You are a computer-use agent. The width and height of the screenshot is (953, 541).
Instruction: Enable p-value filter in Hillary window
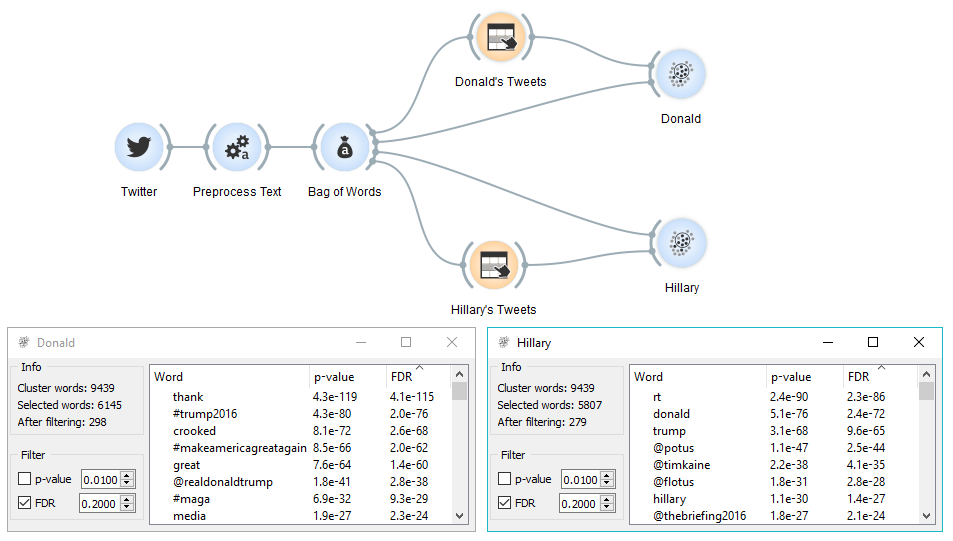(504, 479)
